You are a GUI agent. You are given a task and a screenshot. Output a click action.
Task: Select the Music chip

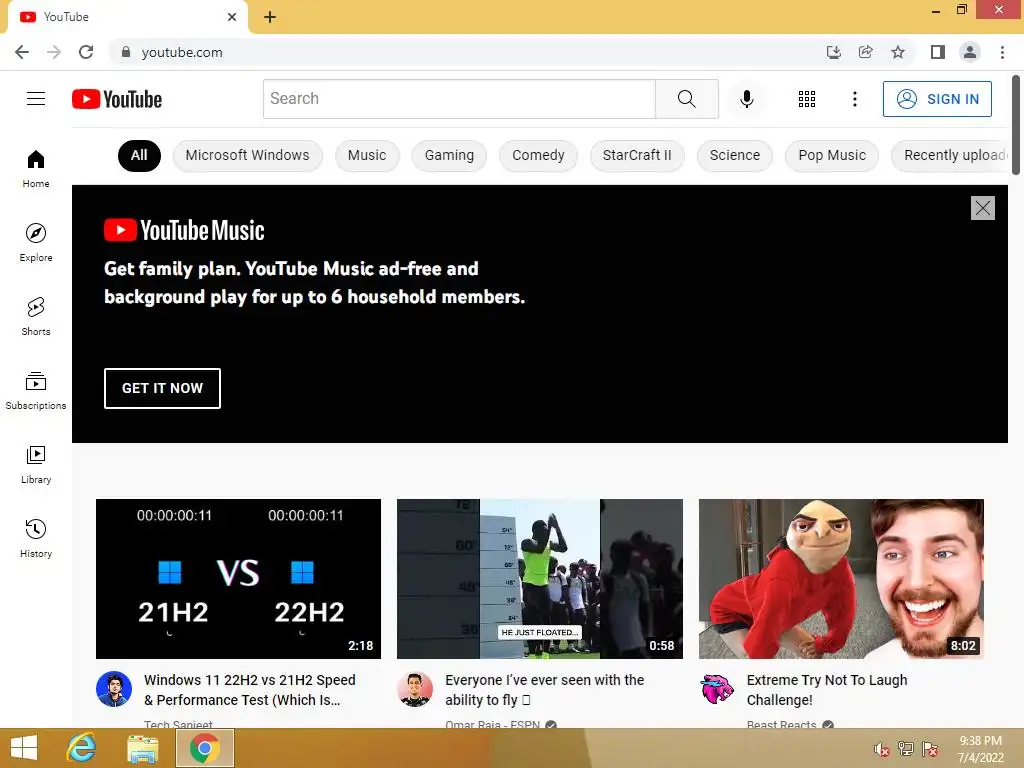pyautogui.click(x=367, y=155)
